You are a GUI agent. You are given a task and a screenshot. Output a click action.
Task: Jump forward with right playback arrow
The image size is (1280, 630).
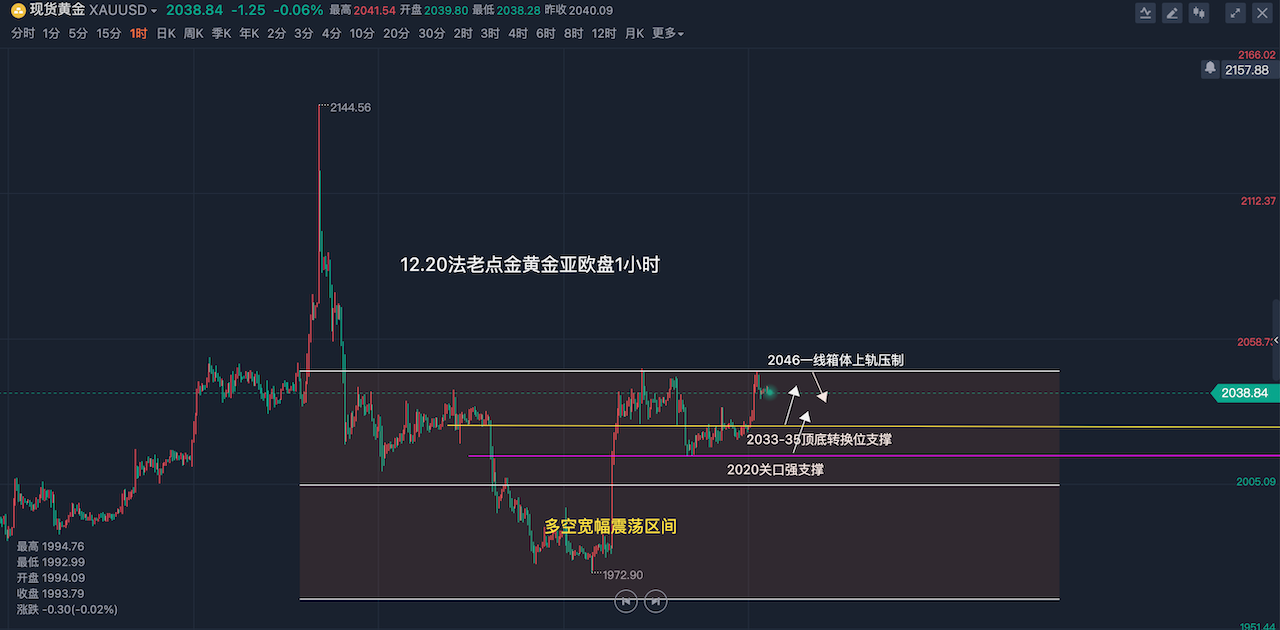pyautogui.click(x=655, y=600)
